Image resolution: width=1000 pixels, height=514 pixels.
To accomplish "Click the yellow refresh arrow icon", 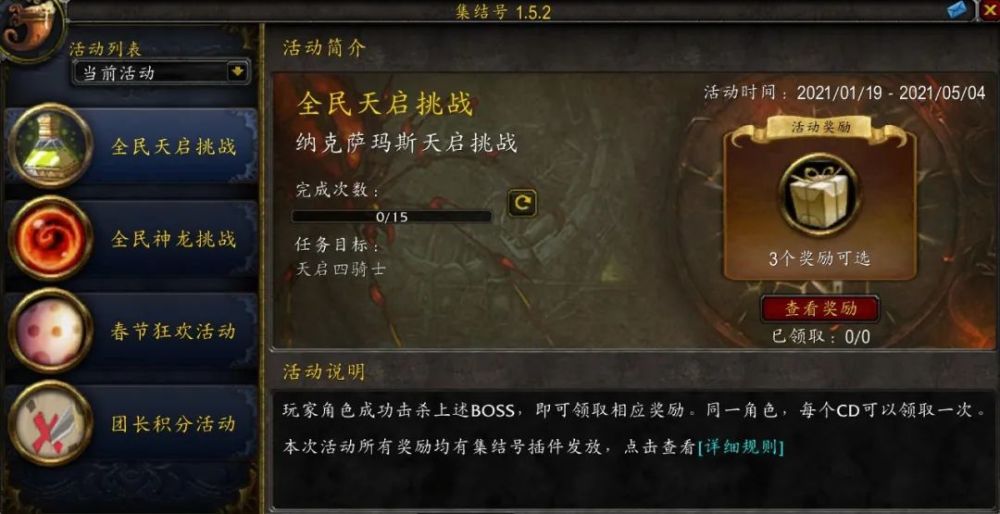I will click(522, 203).
